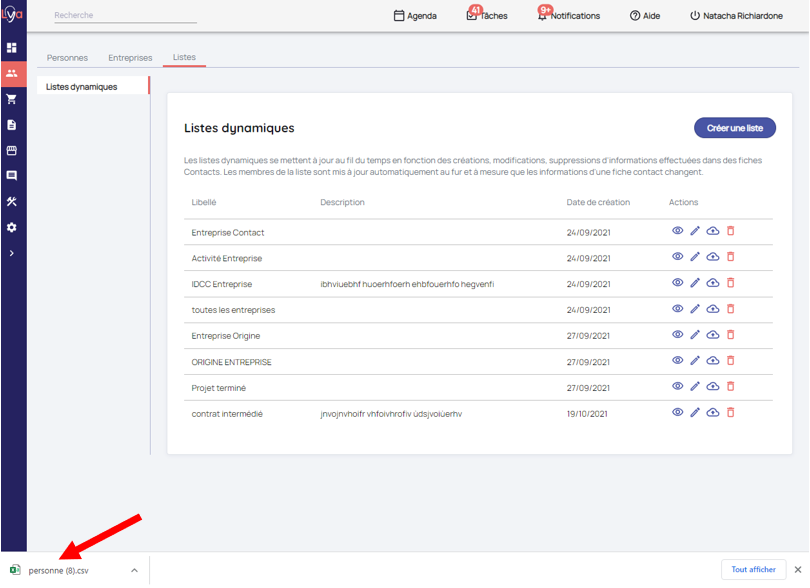Switch to the Personnes tab
This screenshot has height=588, width=810.
(67, 58)
